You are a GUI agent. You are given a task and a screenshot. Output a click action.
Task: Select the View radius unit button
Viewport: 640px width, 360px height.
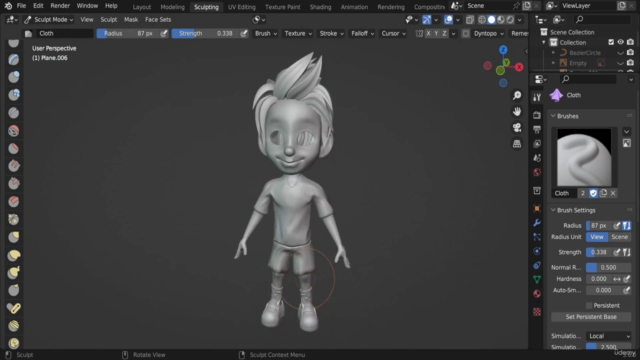tap(597, 237)
